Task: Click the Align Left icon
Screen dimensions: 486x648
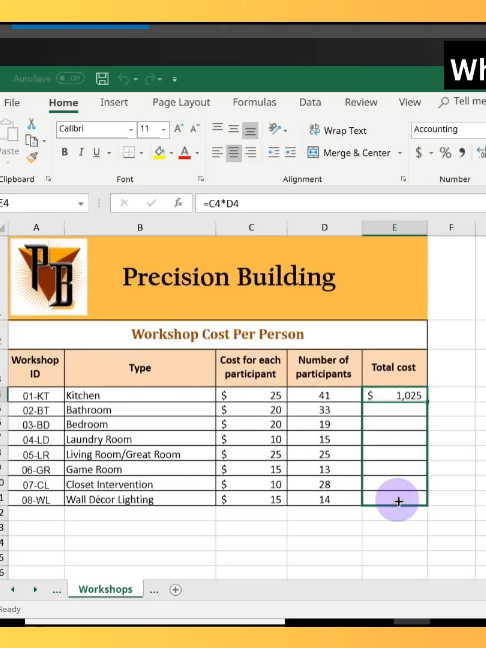Action: pyautogui.click(x=217, y=152)
